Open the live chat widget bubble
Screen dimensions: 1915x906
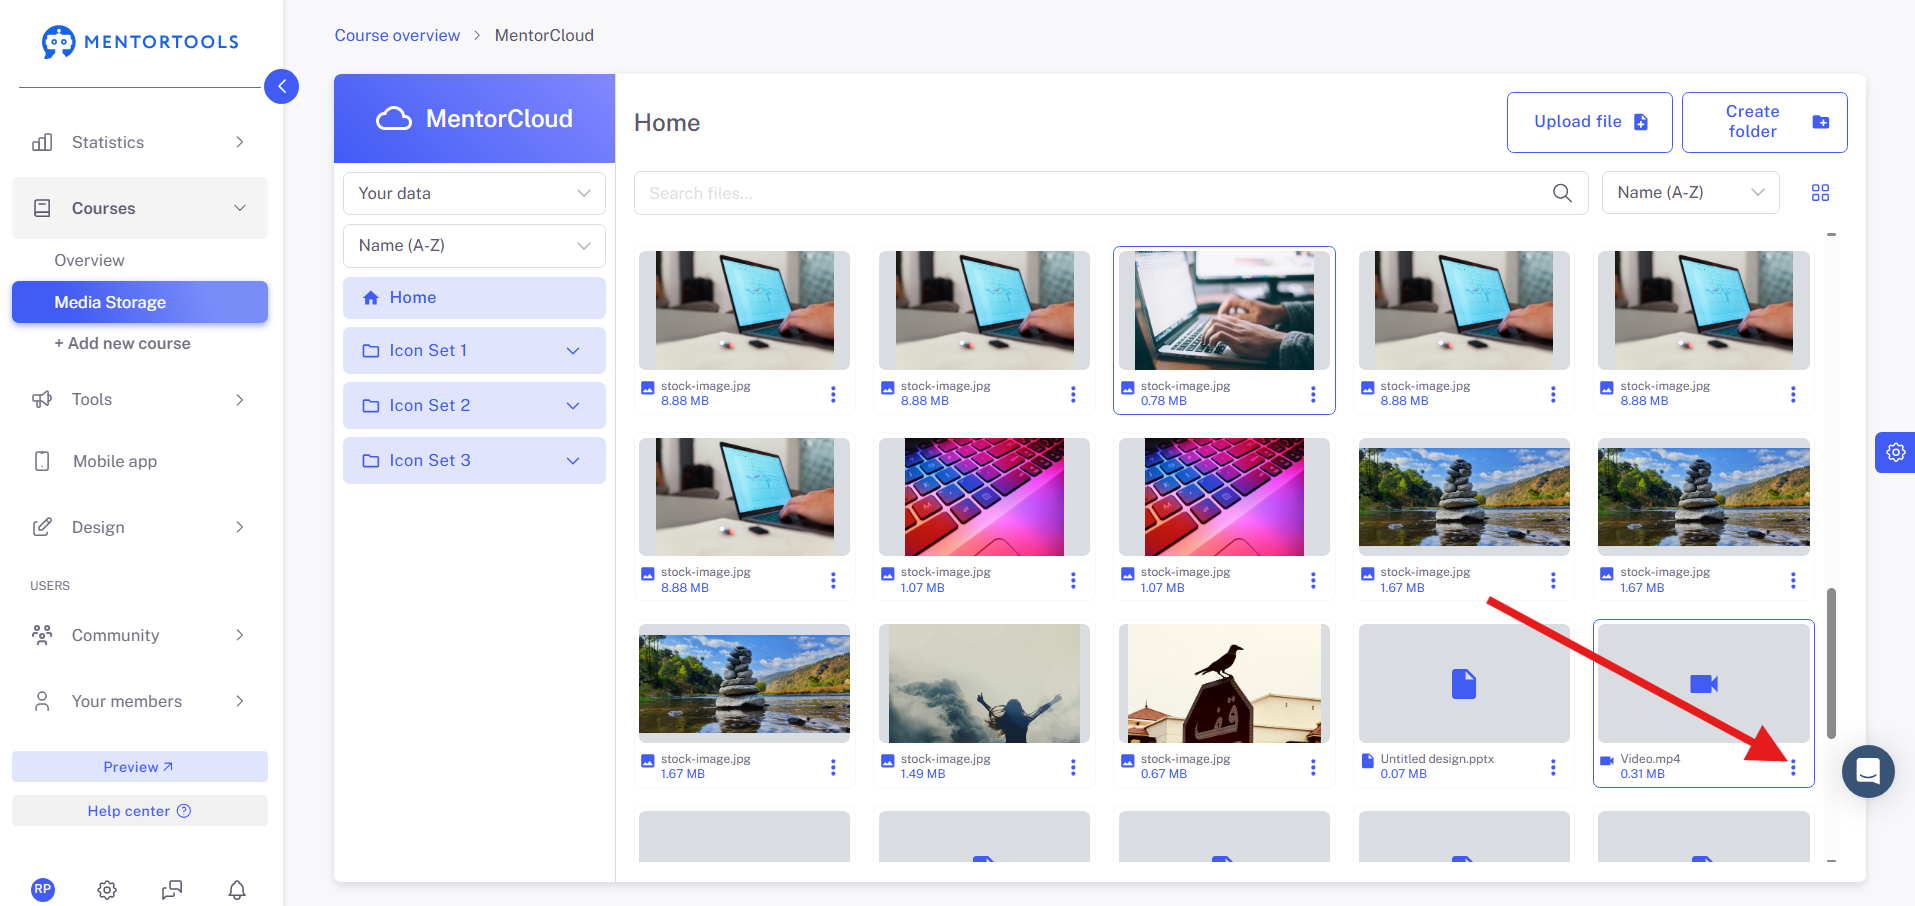point(1868,771)
